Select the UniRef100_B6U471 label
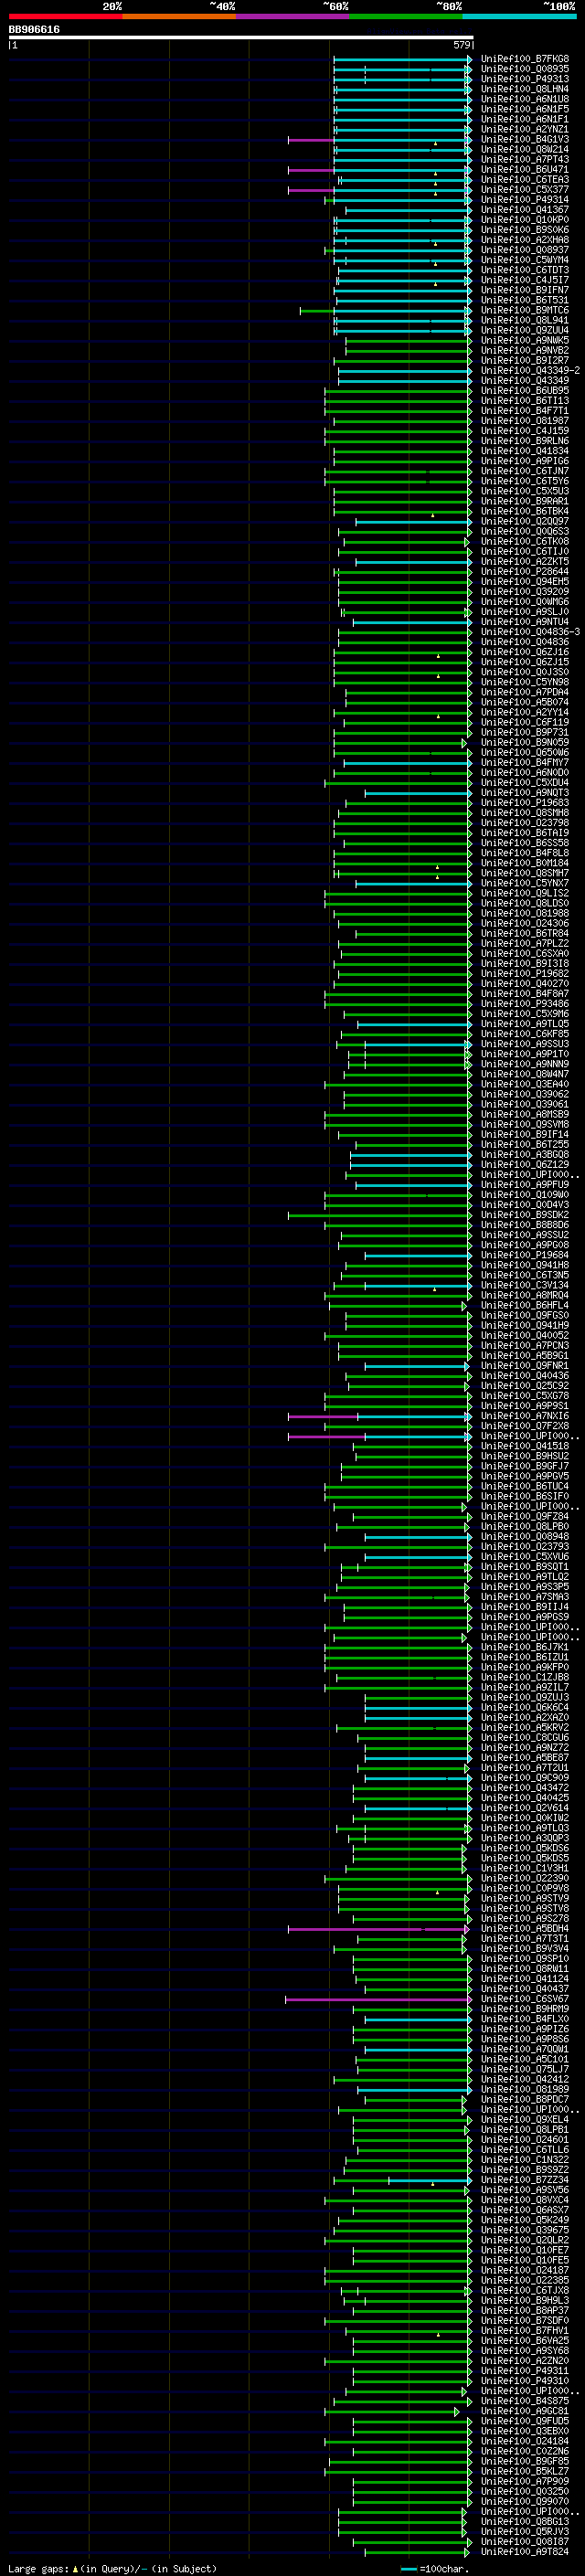The width and height of the screenshot is (585, 2576). [524, 170]
